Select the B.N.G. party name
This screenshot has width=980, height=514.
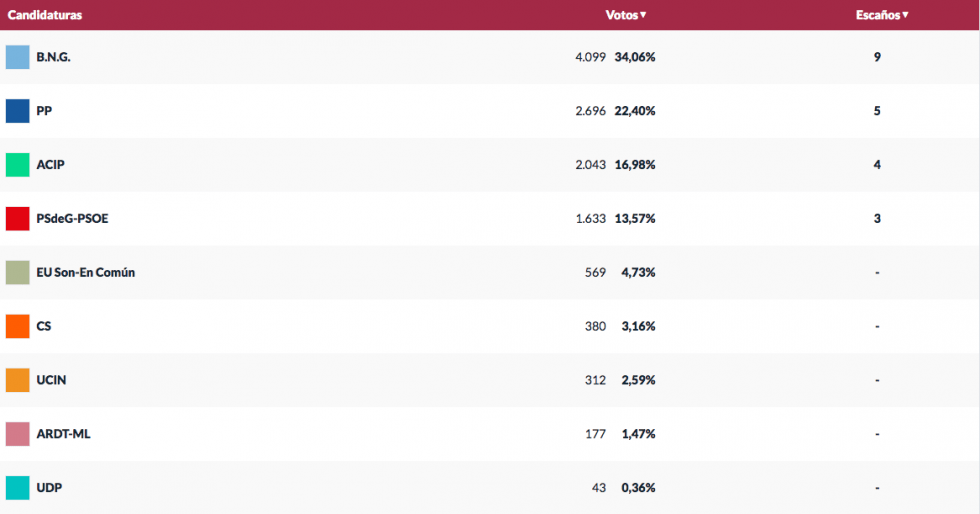click(x=53, y=57)
